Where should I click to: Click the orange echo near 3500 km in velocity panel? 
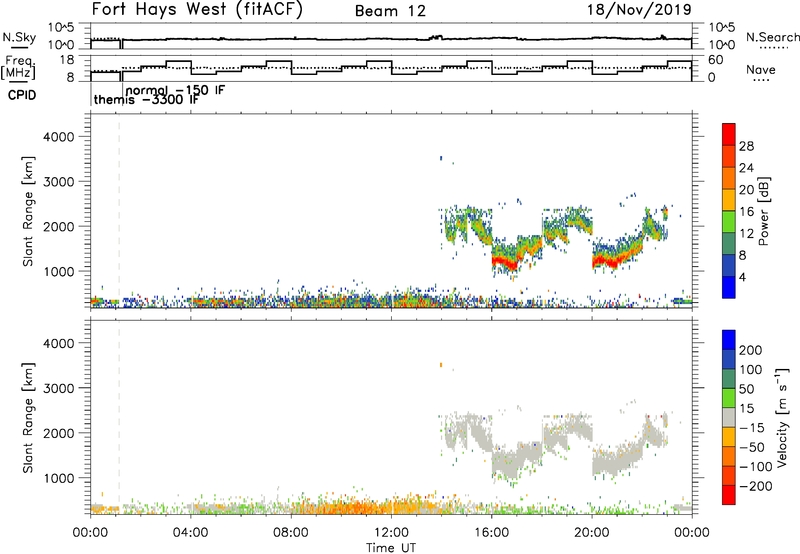click(441, 365)
